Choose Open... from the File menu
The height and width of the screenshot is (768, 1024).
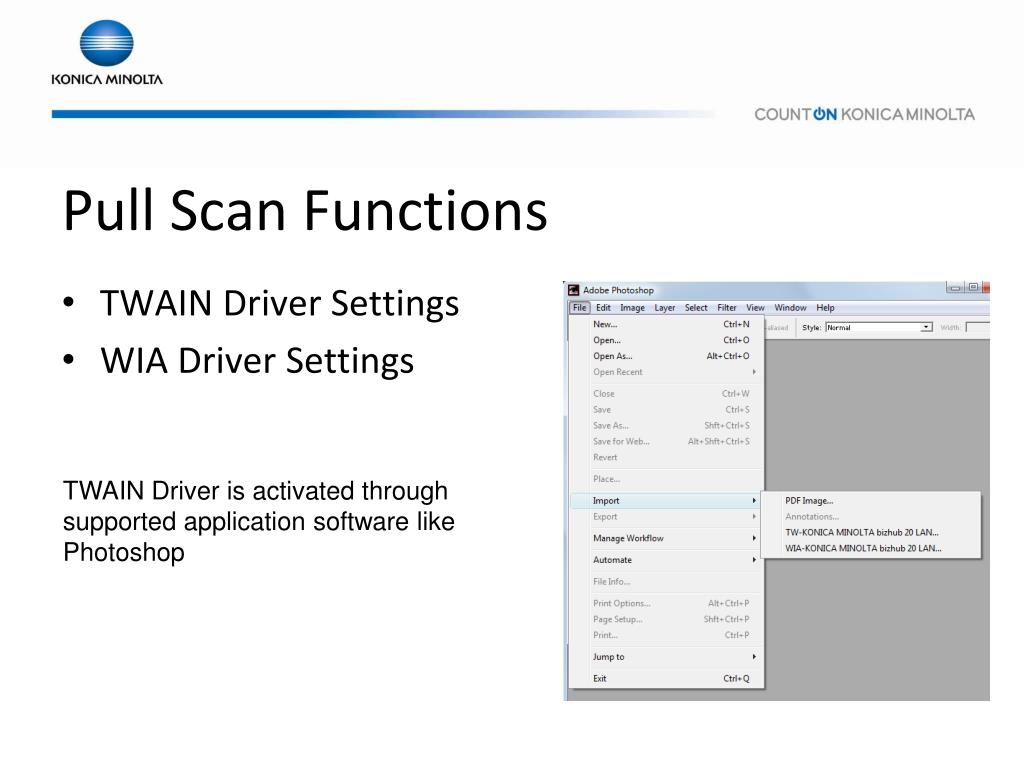click(667, 340)
